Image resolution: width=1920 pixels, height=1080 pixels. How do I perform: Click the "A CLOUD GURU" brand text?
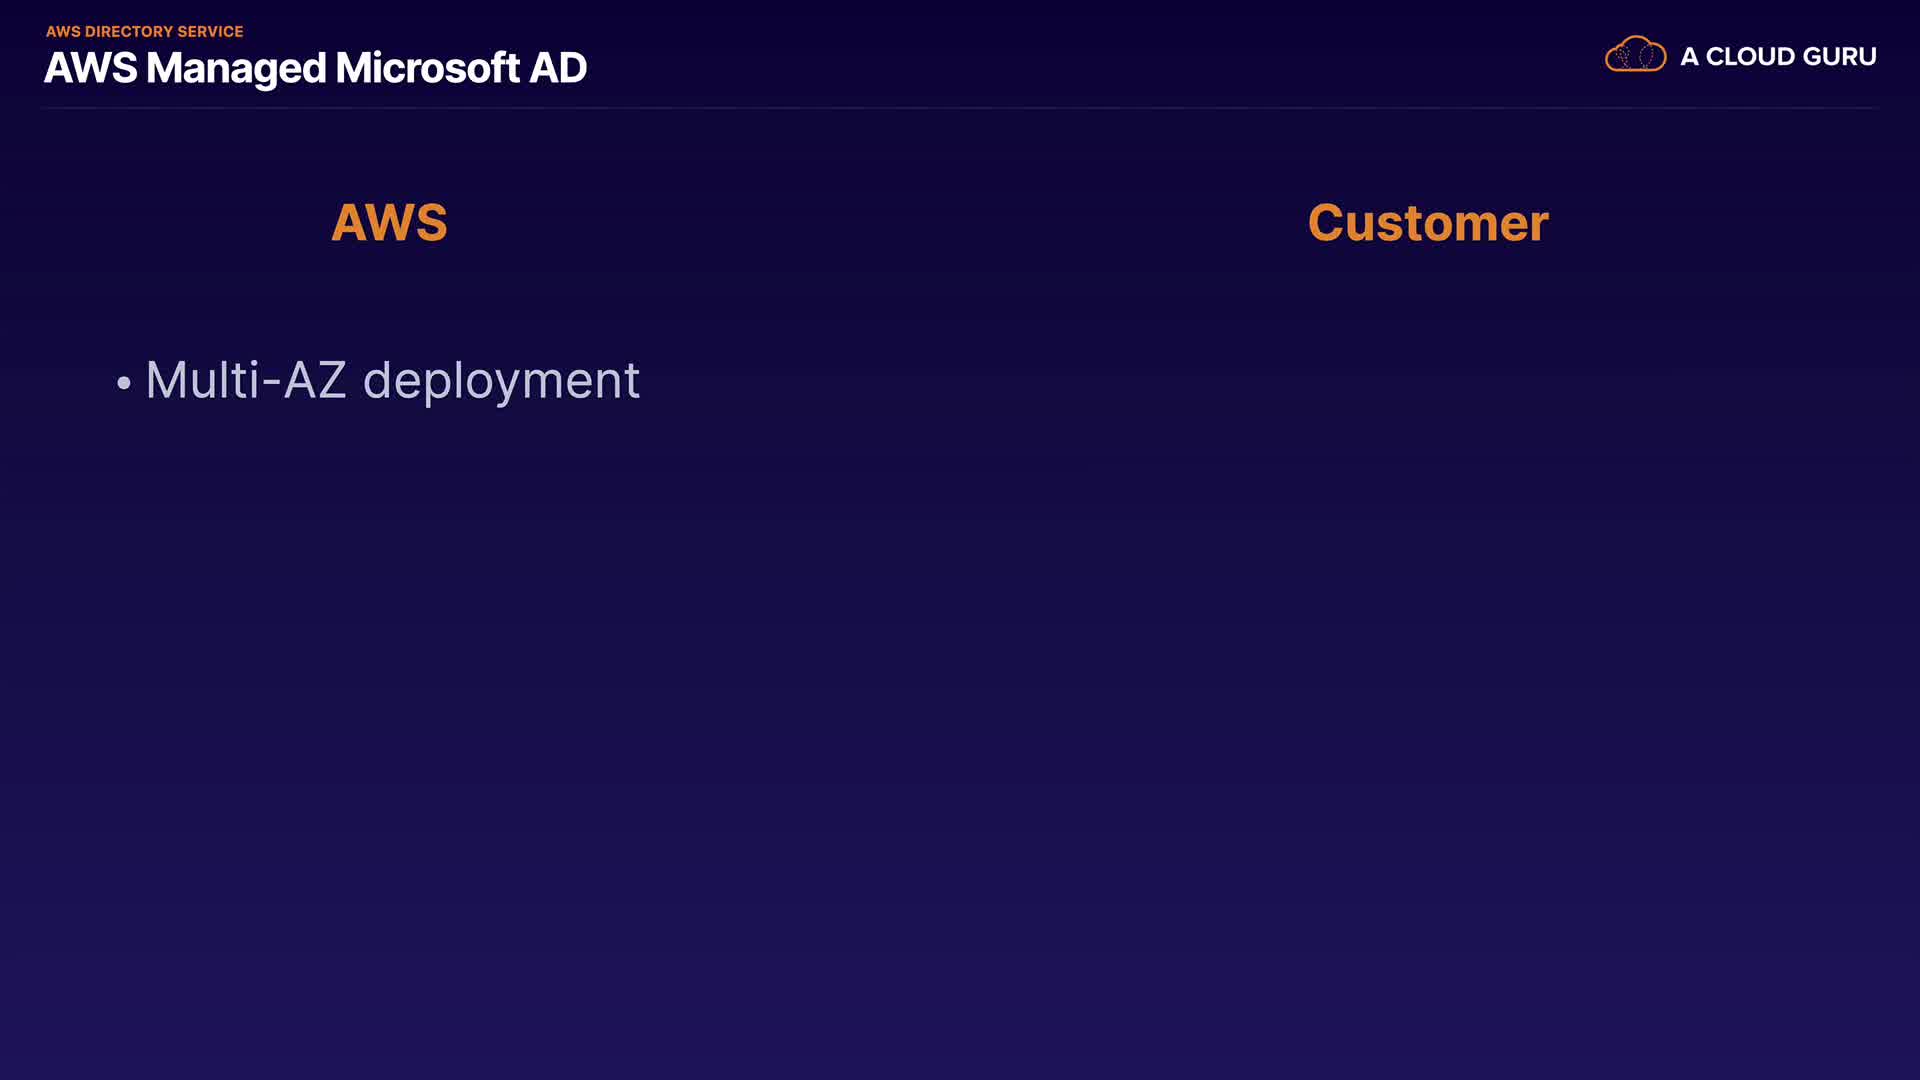1778,57
